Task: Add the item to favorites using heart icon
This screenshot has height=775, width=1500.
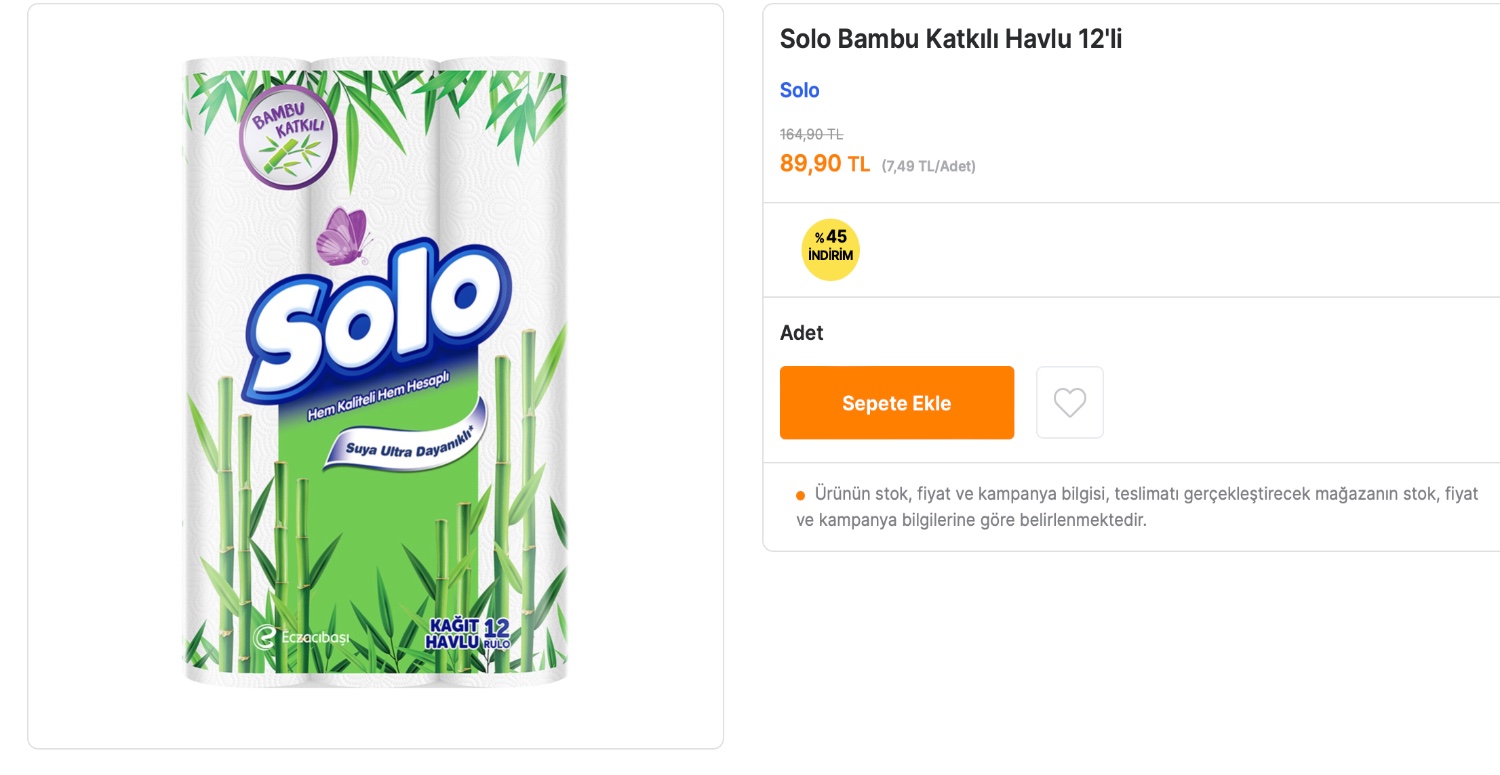Action: [1070, 402]
